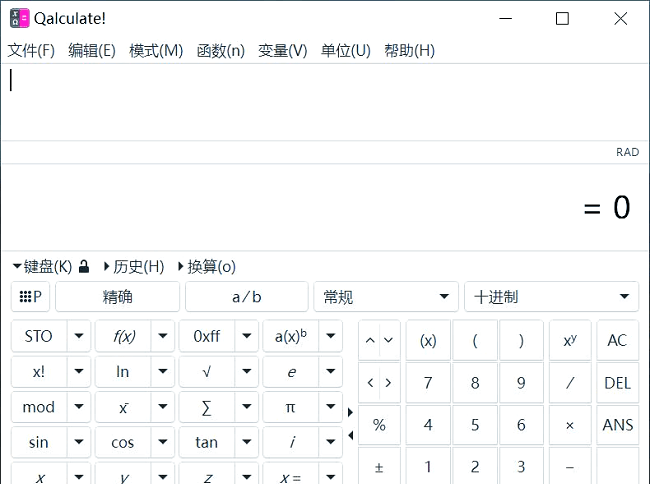Open the 函数(n) menu
Screen dimensions: 650x484
pyautogui.click(x=220, y=51)
